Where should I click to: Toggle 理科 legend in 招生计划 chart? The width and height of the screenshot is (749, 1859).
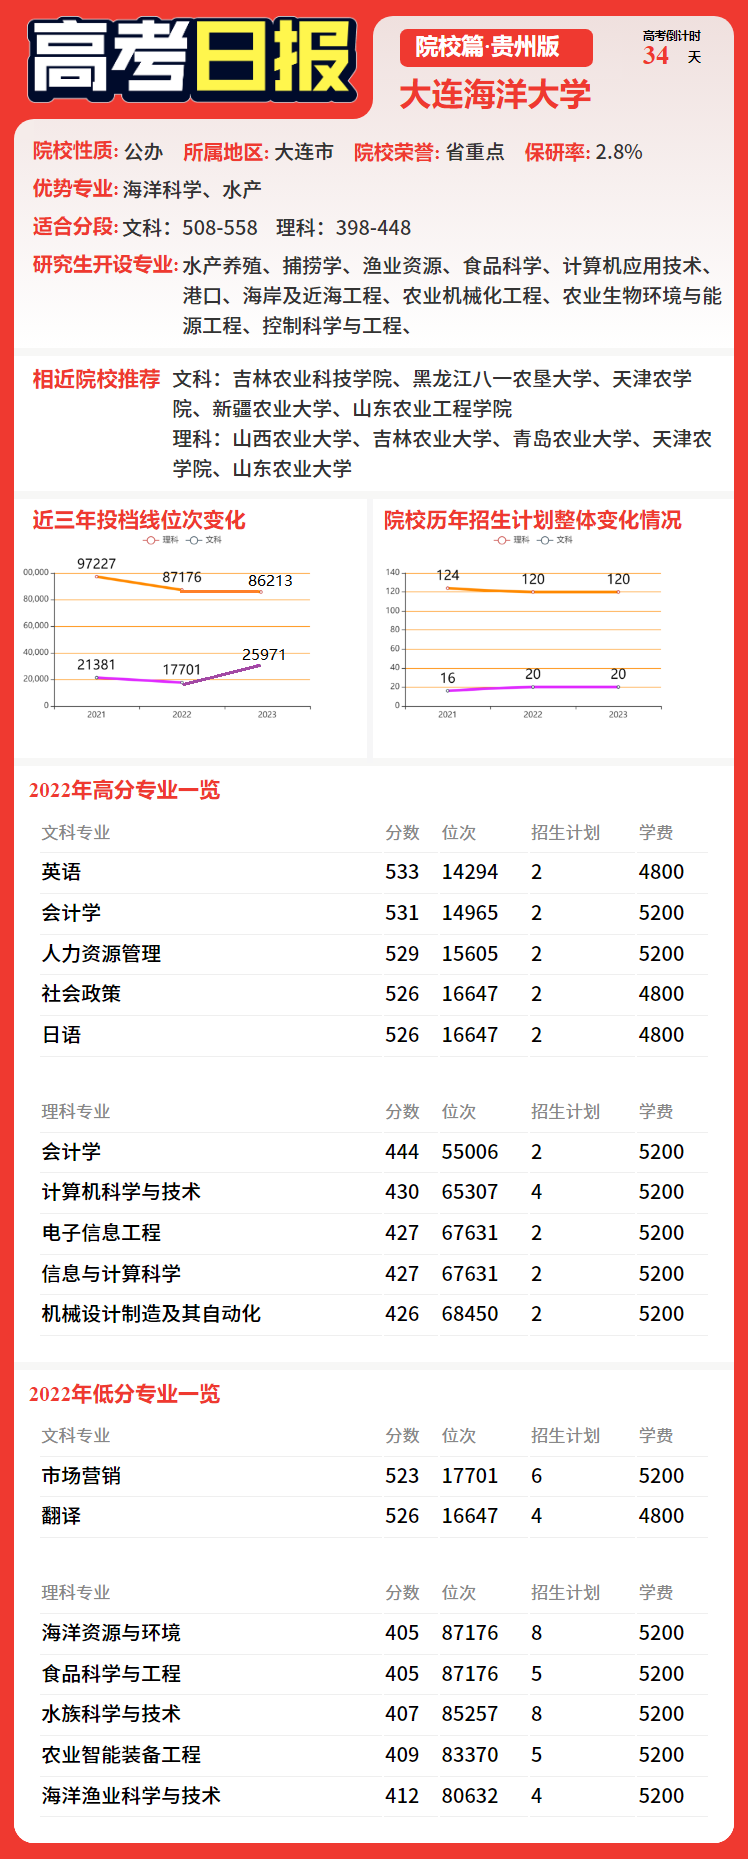tap(513, 540)
